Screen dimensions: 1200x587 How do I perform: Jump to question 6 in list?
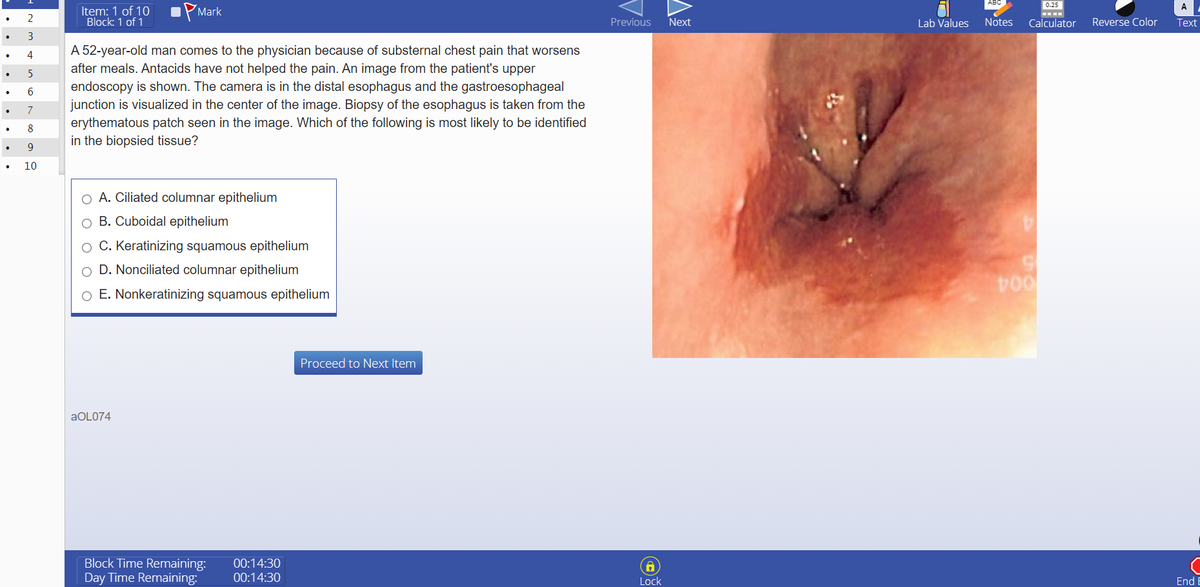click(x=30, y=91)
